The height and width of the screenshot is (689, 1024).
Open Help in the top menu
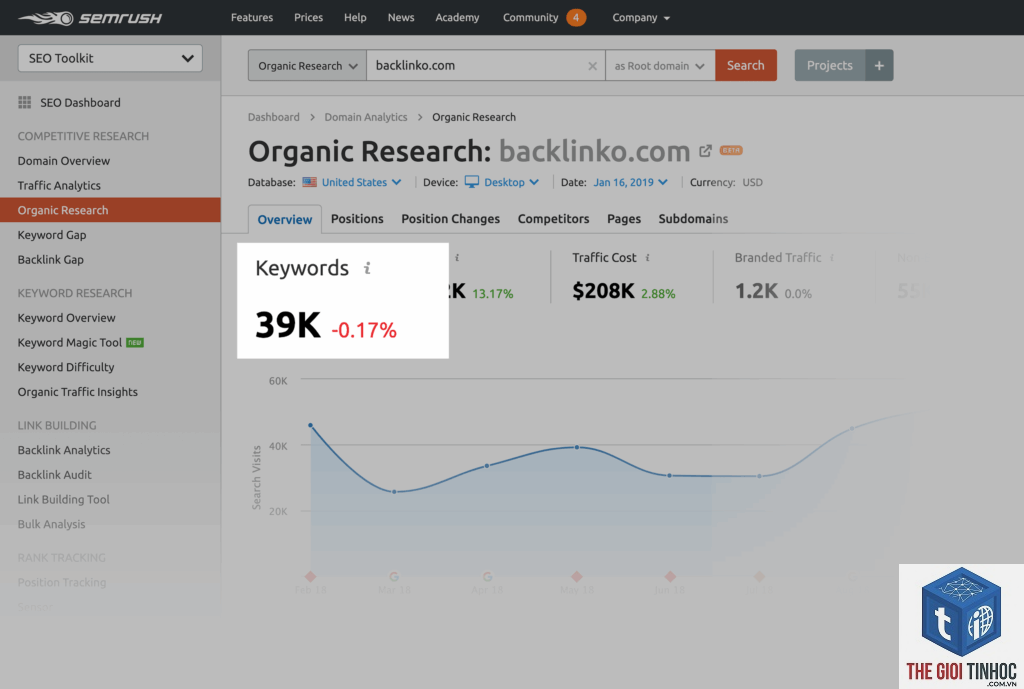(x=355, y=18)
